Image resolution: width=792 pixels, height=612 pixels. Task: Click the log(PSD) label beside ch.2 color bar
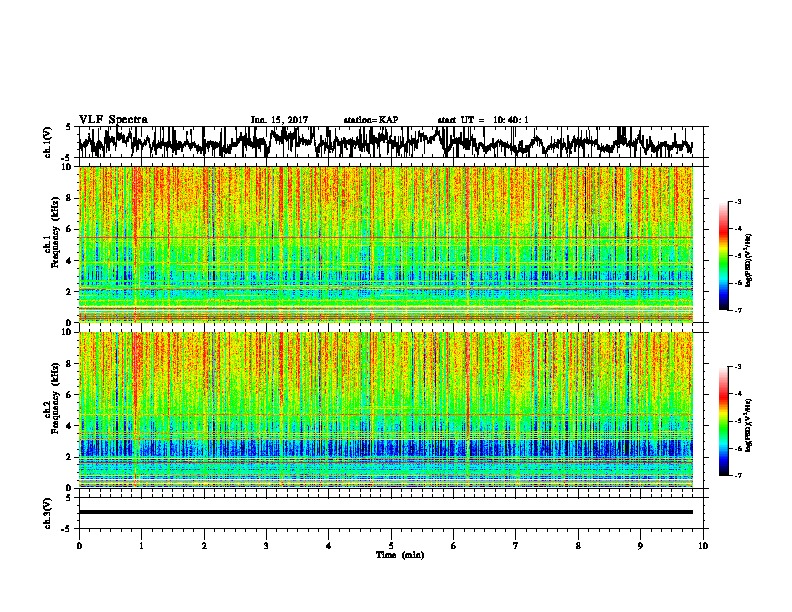pos(748,425)
